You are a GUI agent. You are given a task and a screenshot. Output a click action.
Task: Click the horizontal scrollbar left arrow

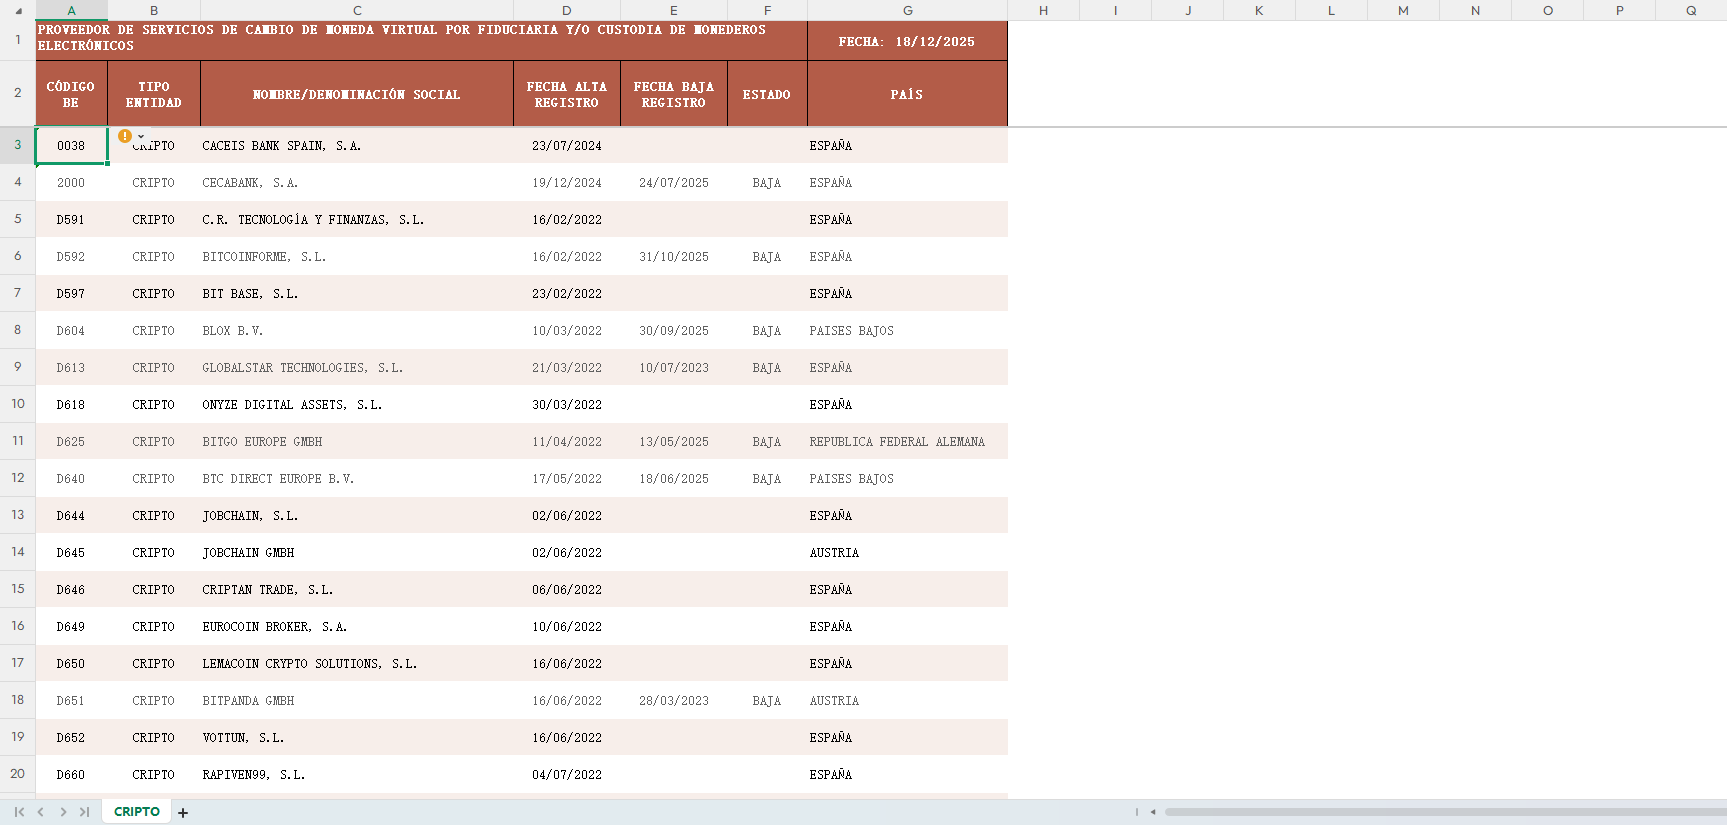point(1153,812)
